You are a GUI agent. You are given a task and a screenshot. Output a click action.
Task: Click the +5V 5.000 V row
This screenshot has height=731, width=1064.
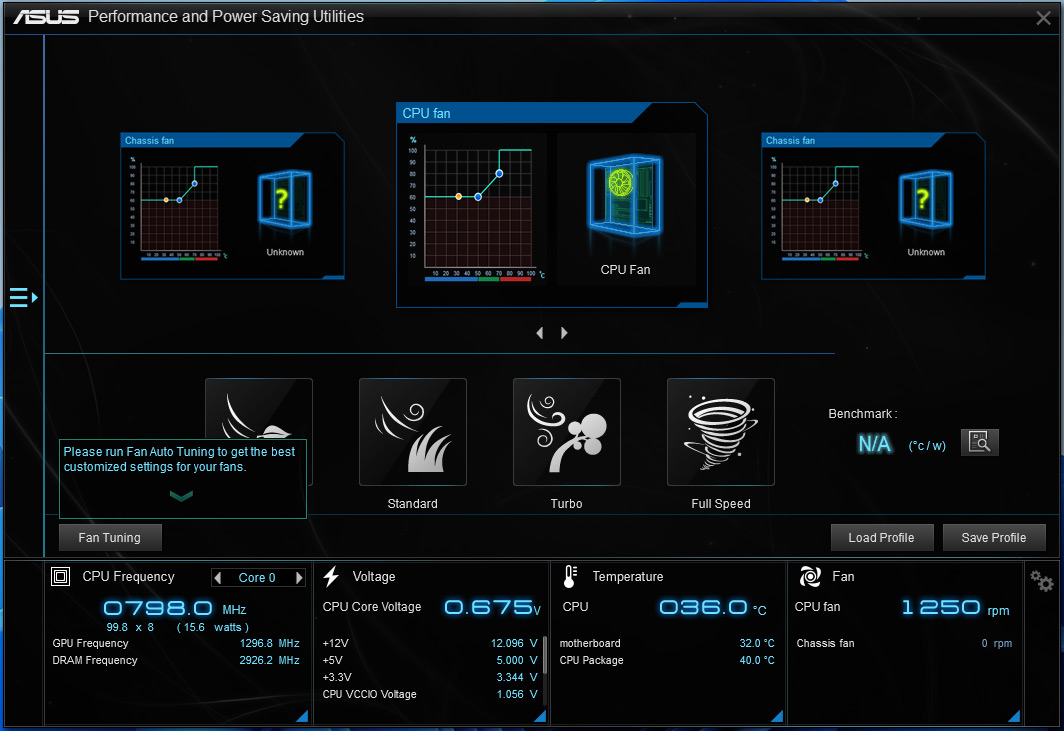click(x=430, y=660)
